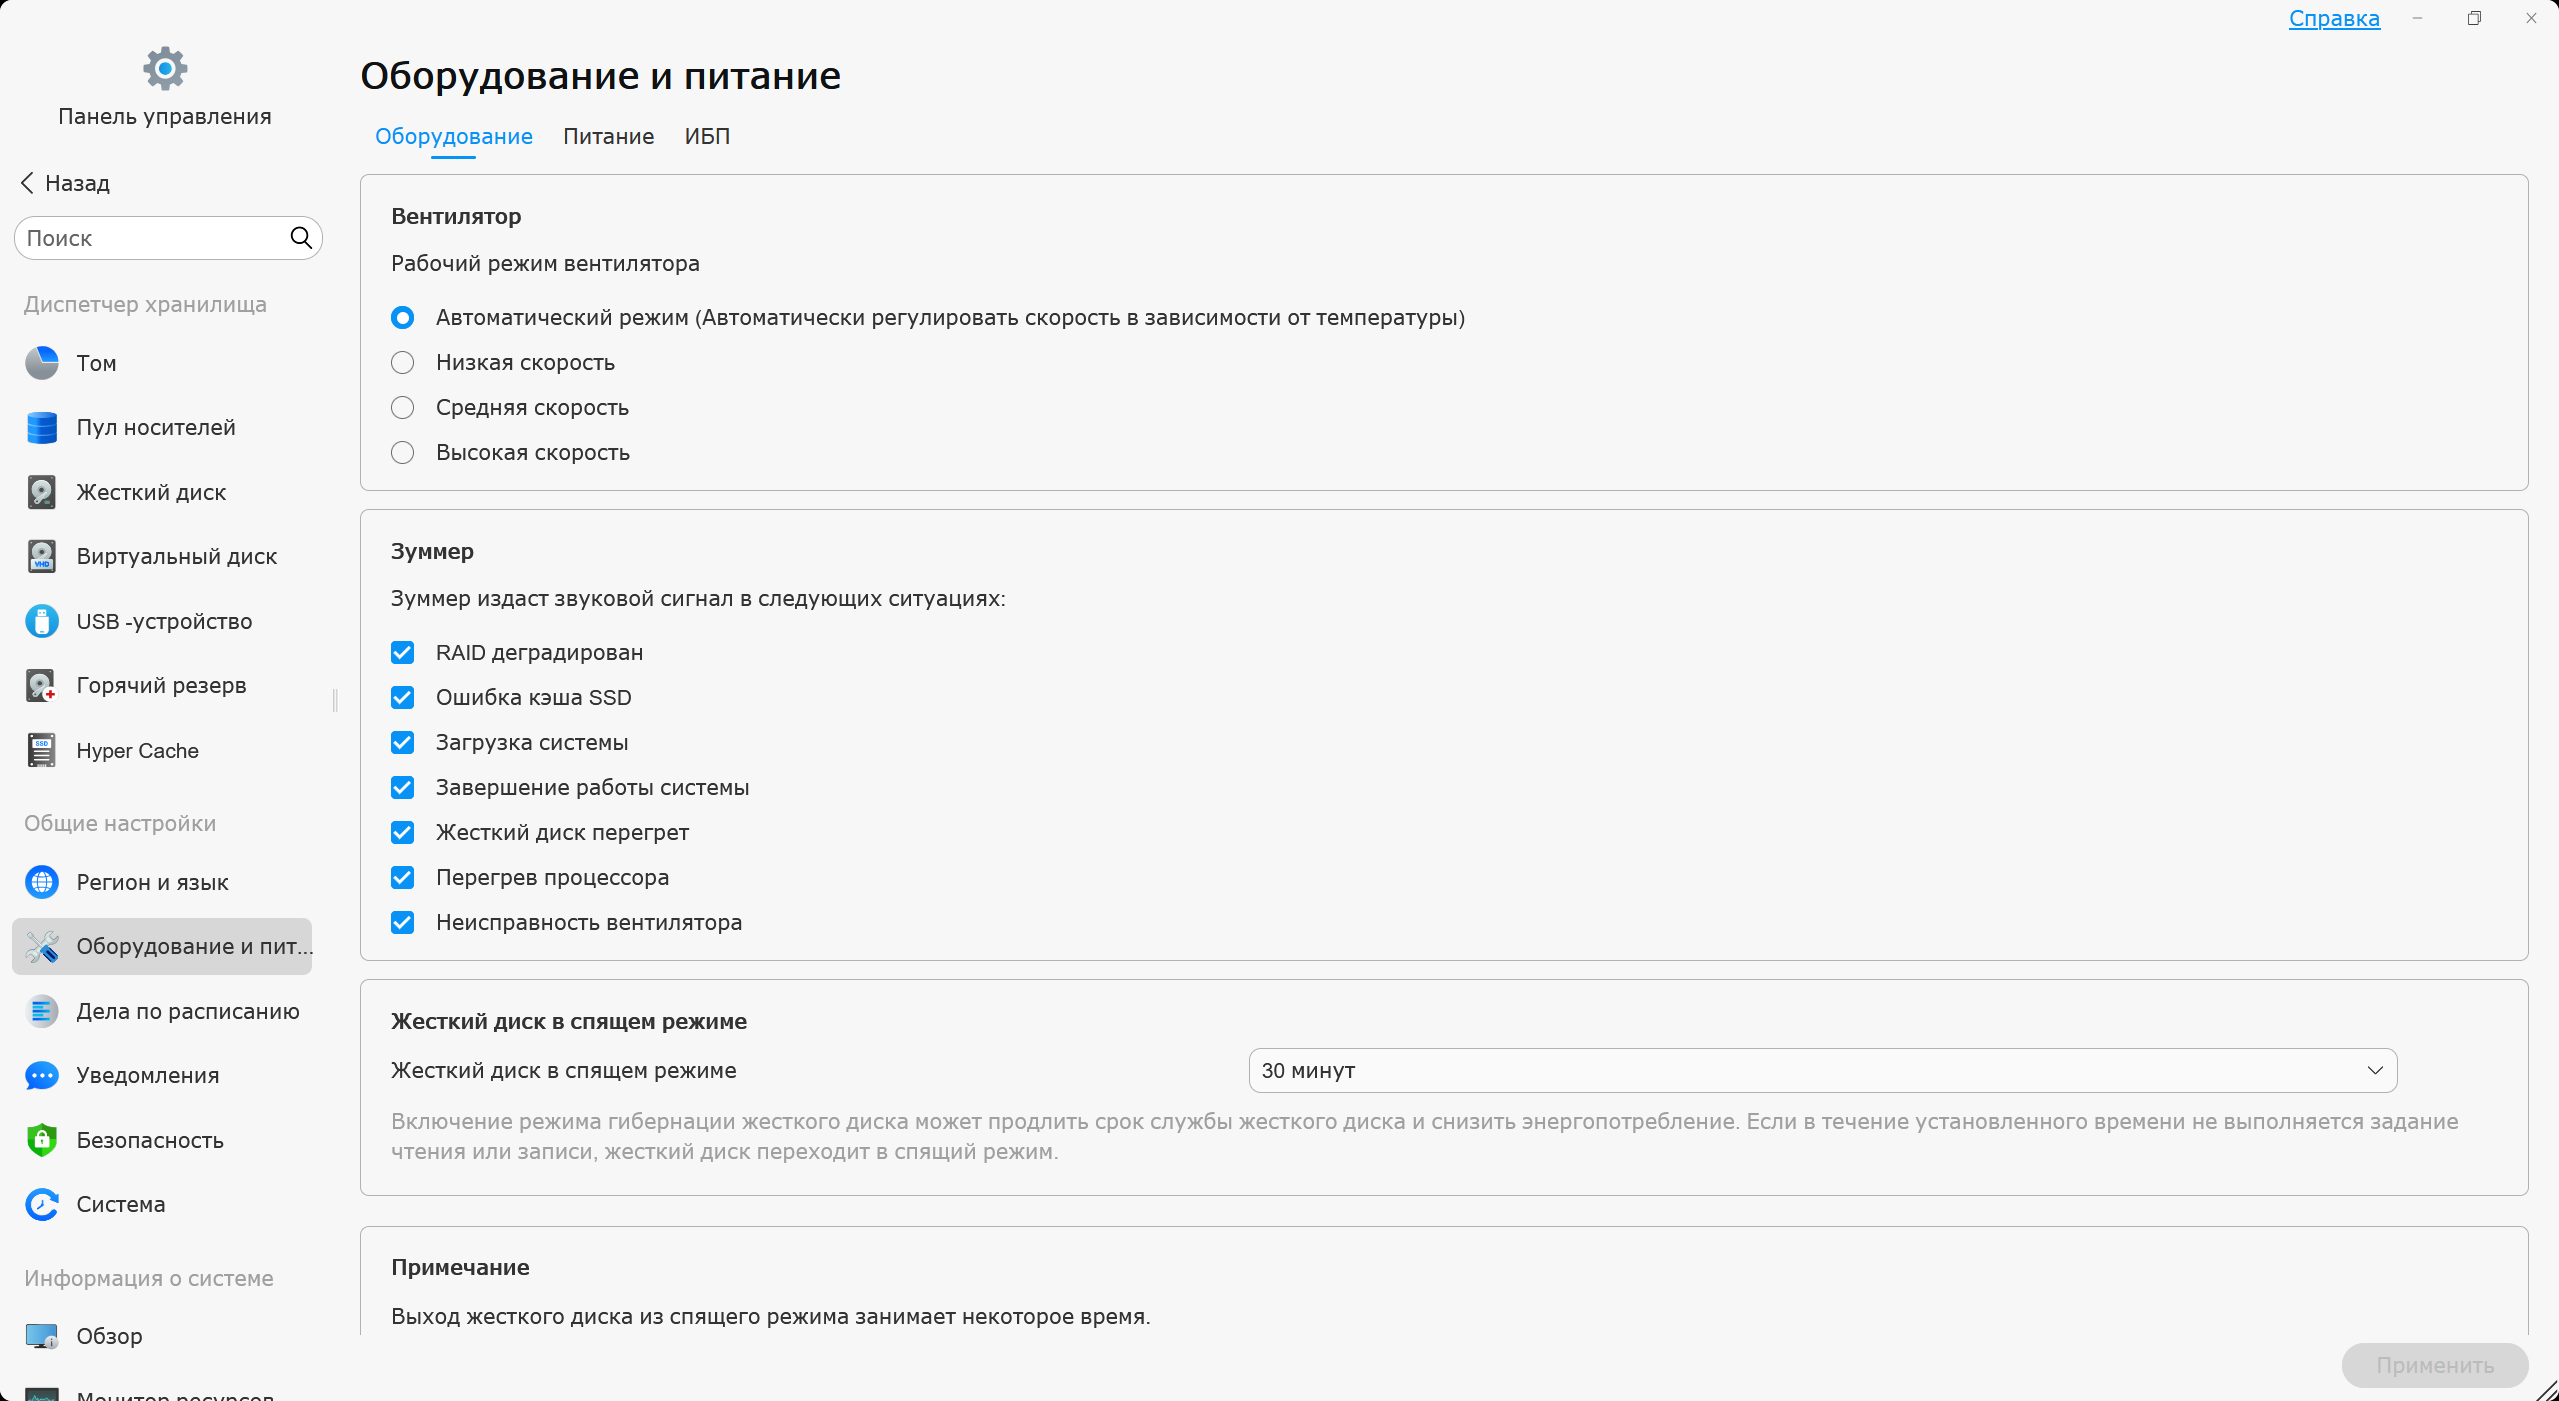Open the Безопасность shield icon

42,1140
